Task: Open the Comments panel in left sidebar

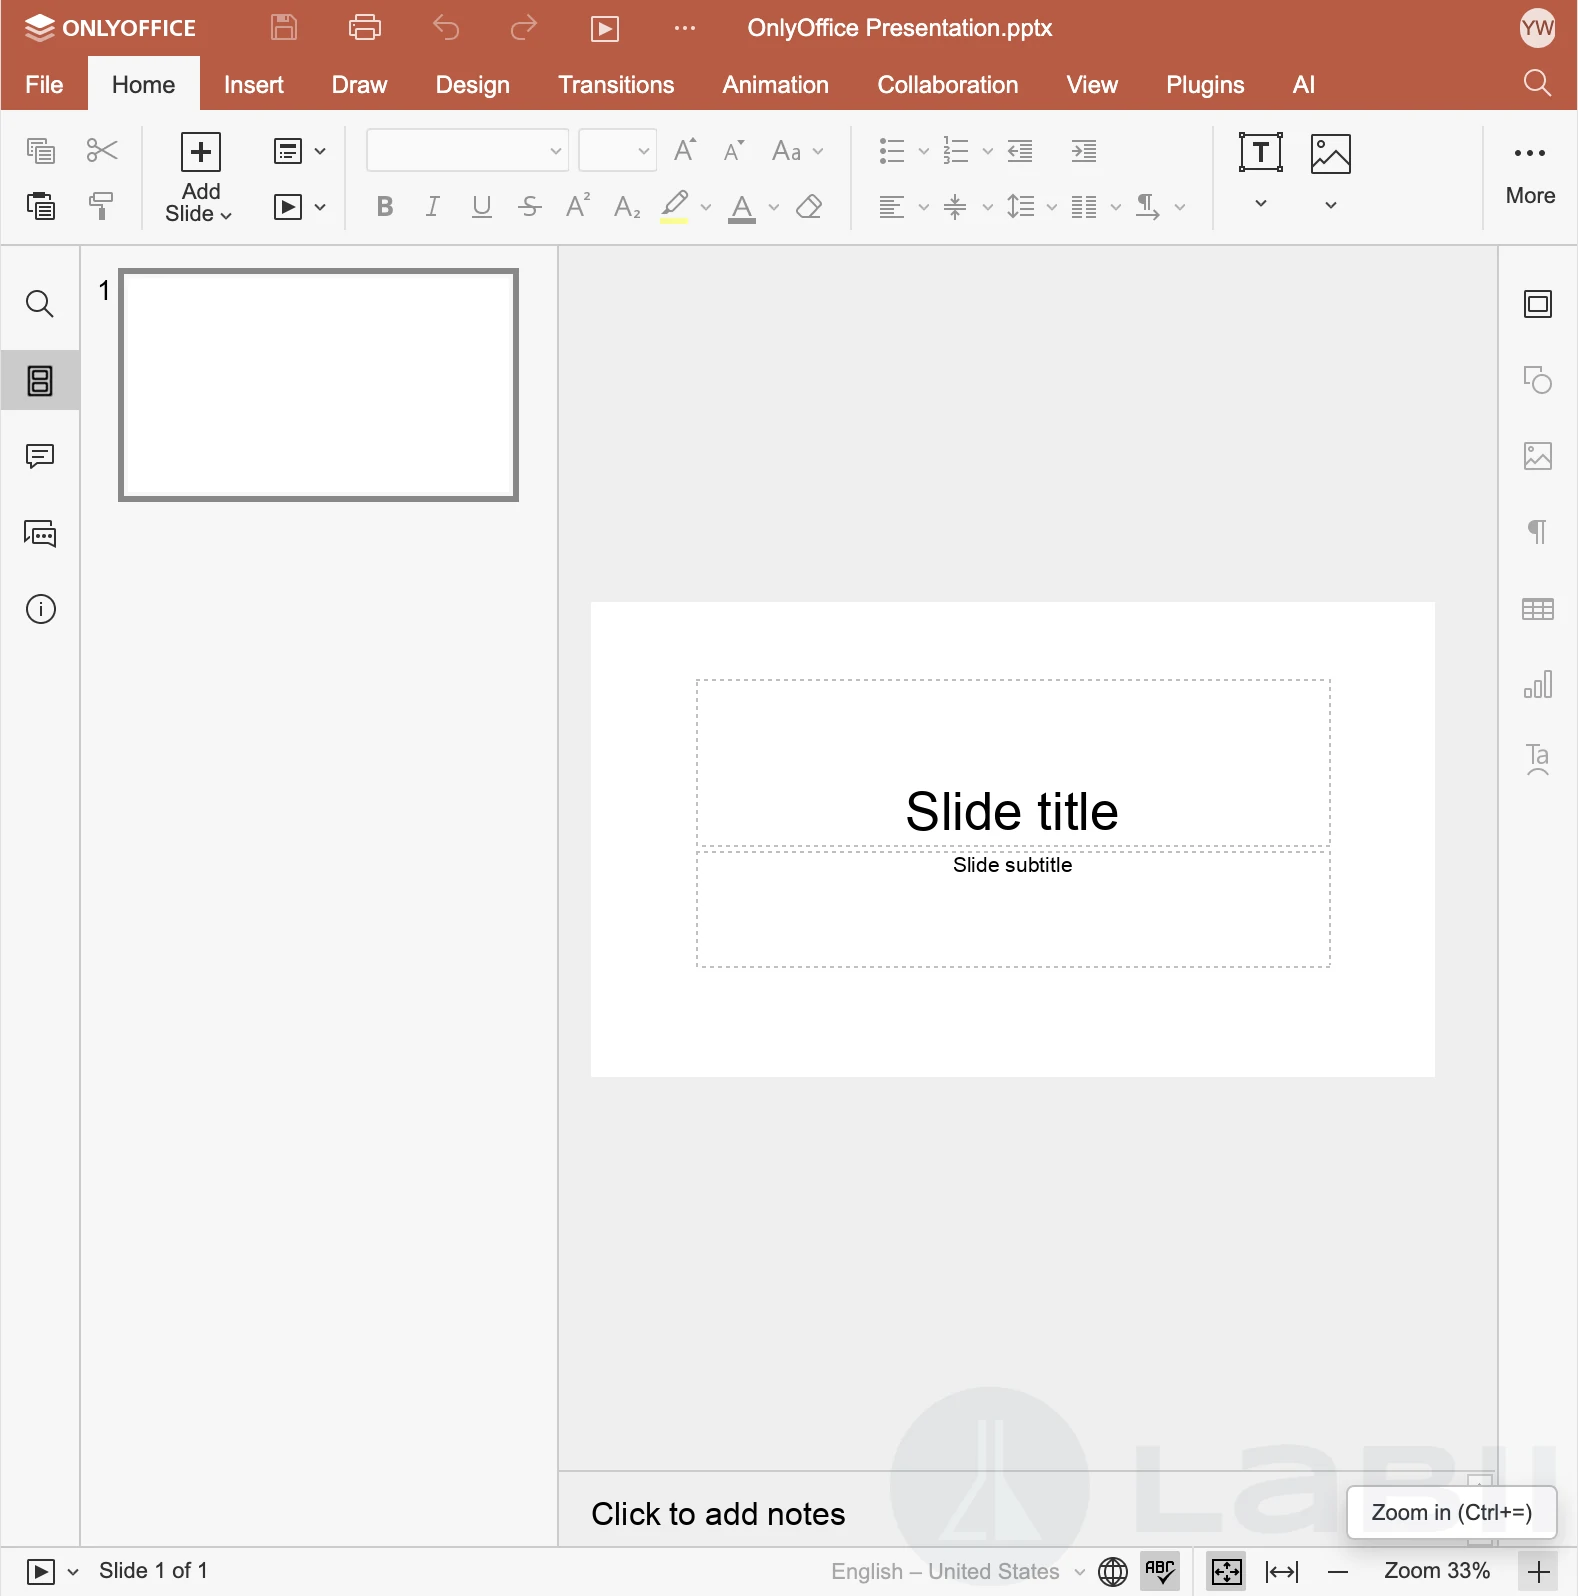Action: (40, 457)
